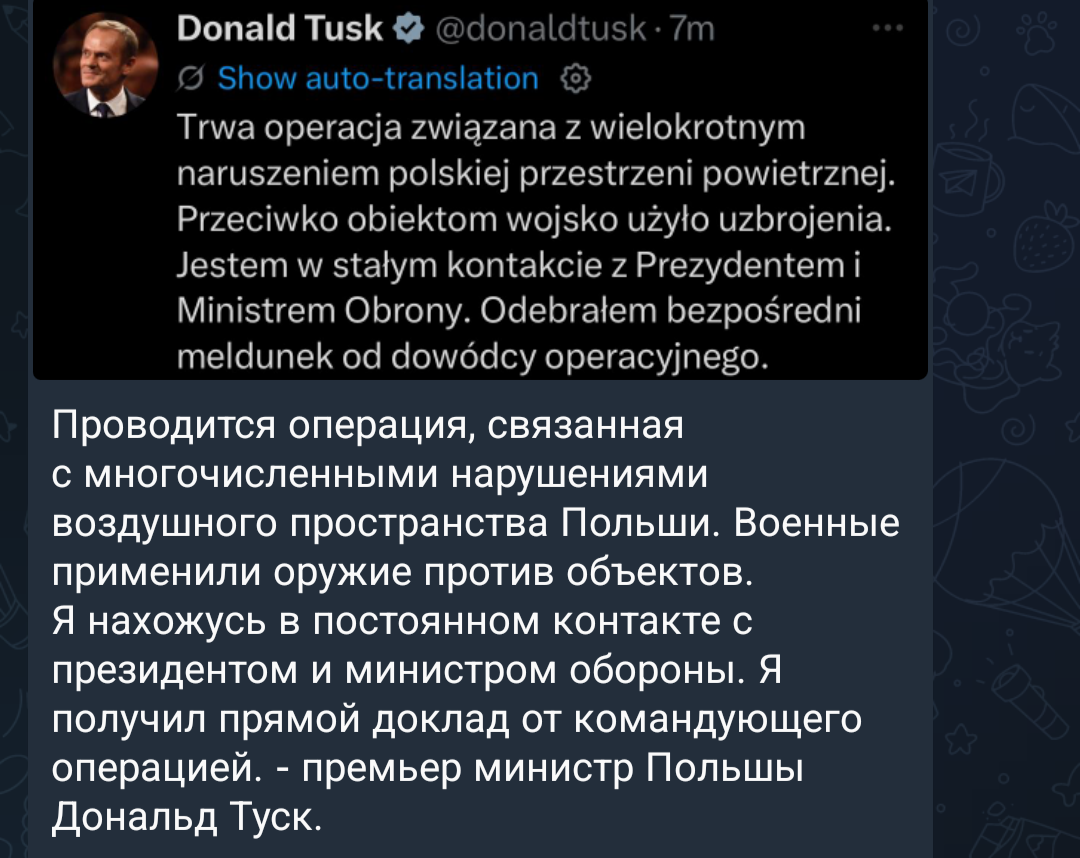The height and width of the screenshot is (858, 1080).
Task: Open the three-dot more options menu
Action: click(883, 29)
